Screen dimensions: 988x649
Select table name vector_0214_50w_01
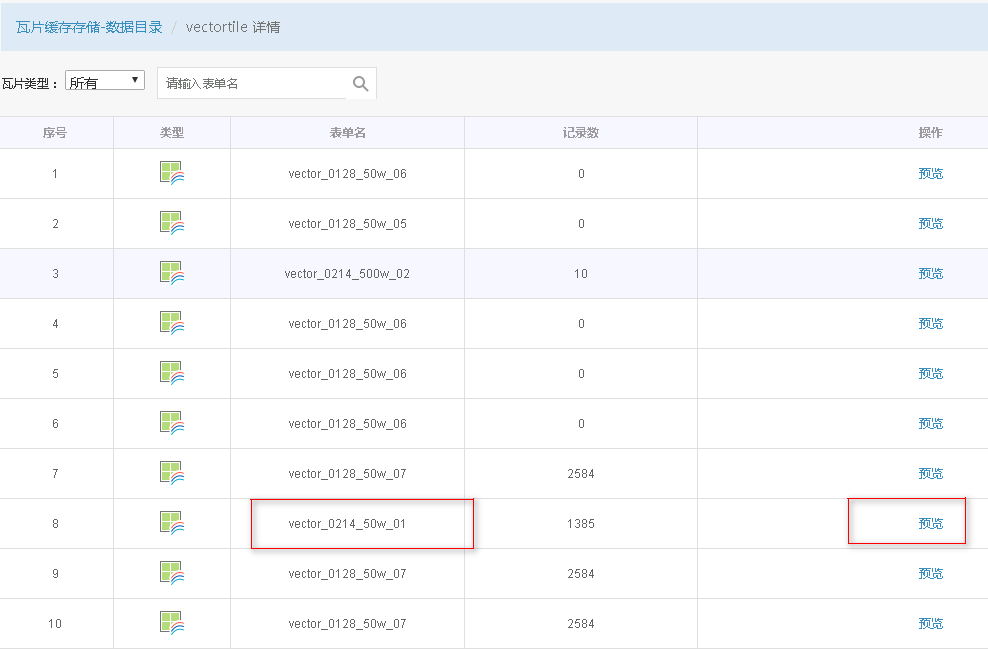(347, 524)
